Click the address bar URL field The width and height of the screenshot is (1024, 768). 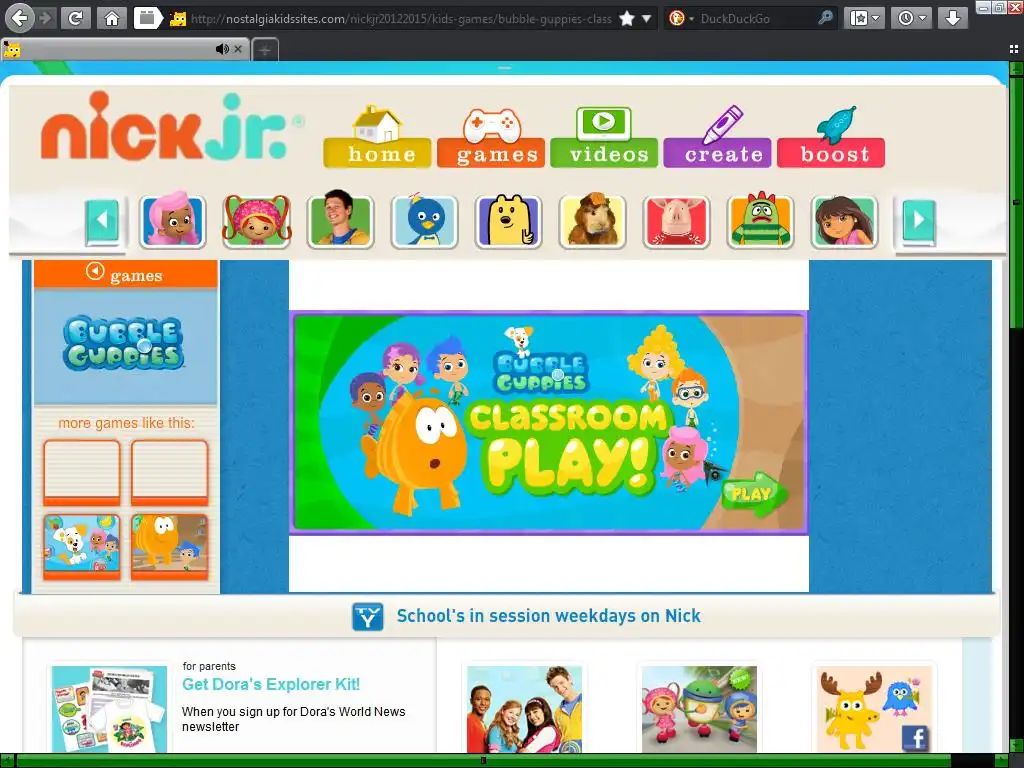(401, 19)
